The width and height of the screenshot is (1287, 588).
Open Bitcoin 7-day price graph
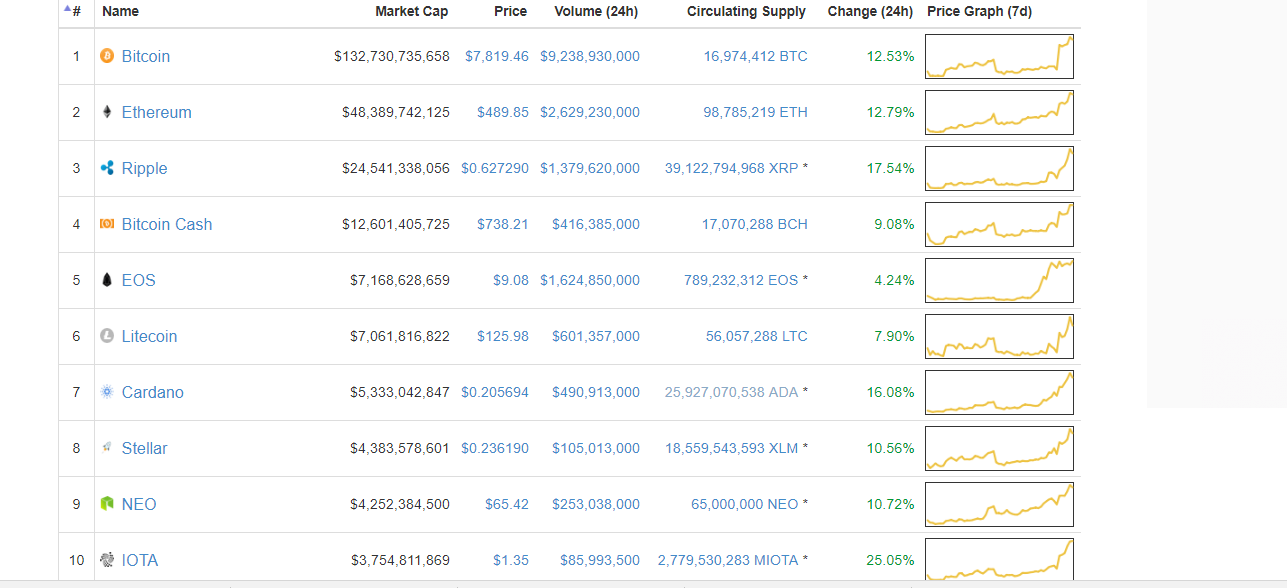[999, 56]
